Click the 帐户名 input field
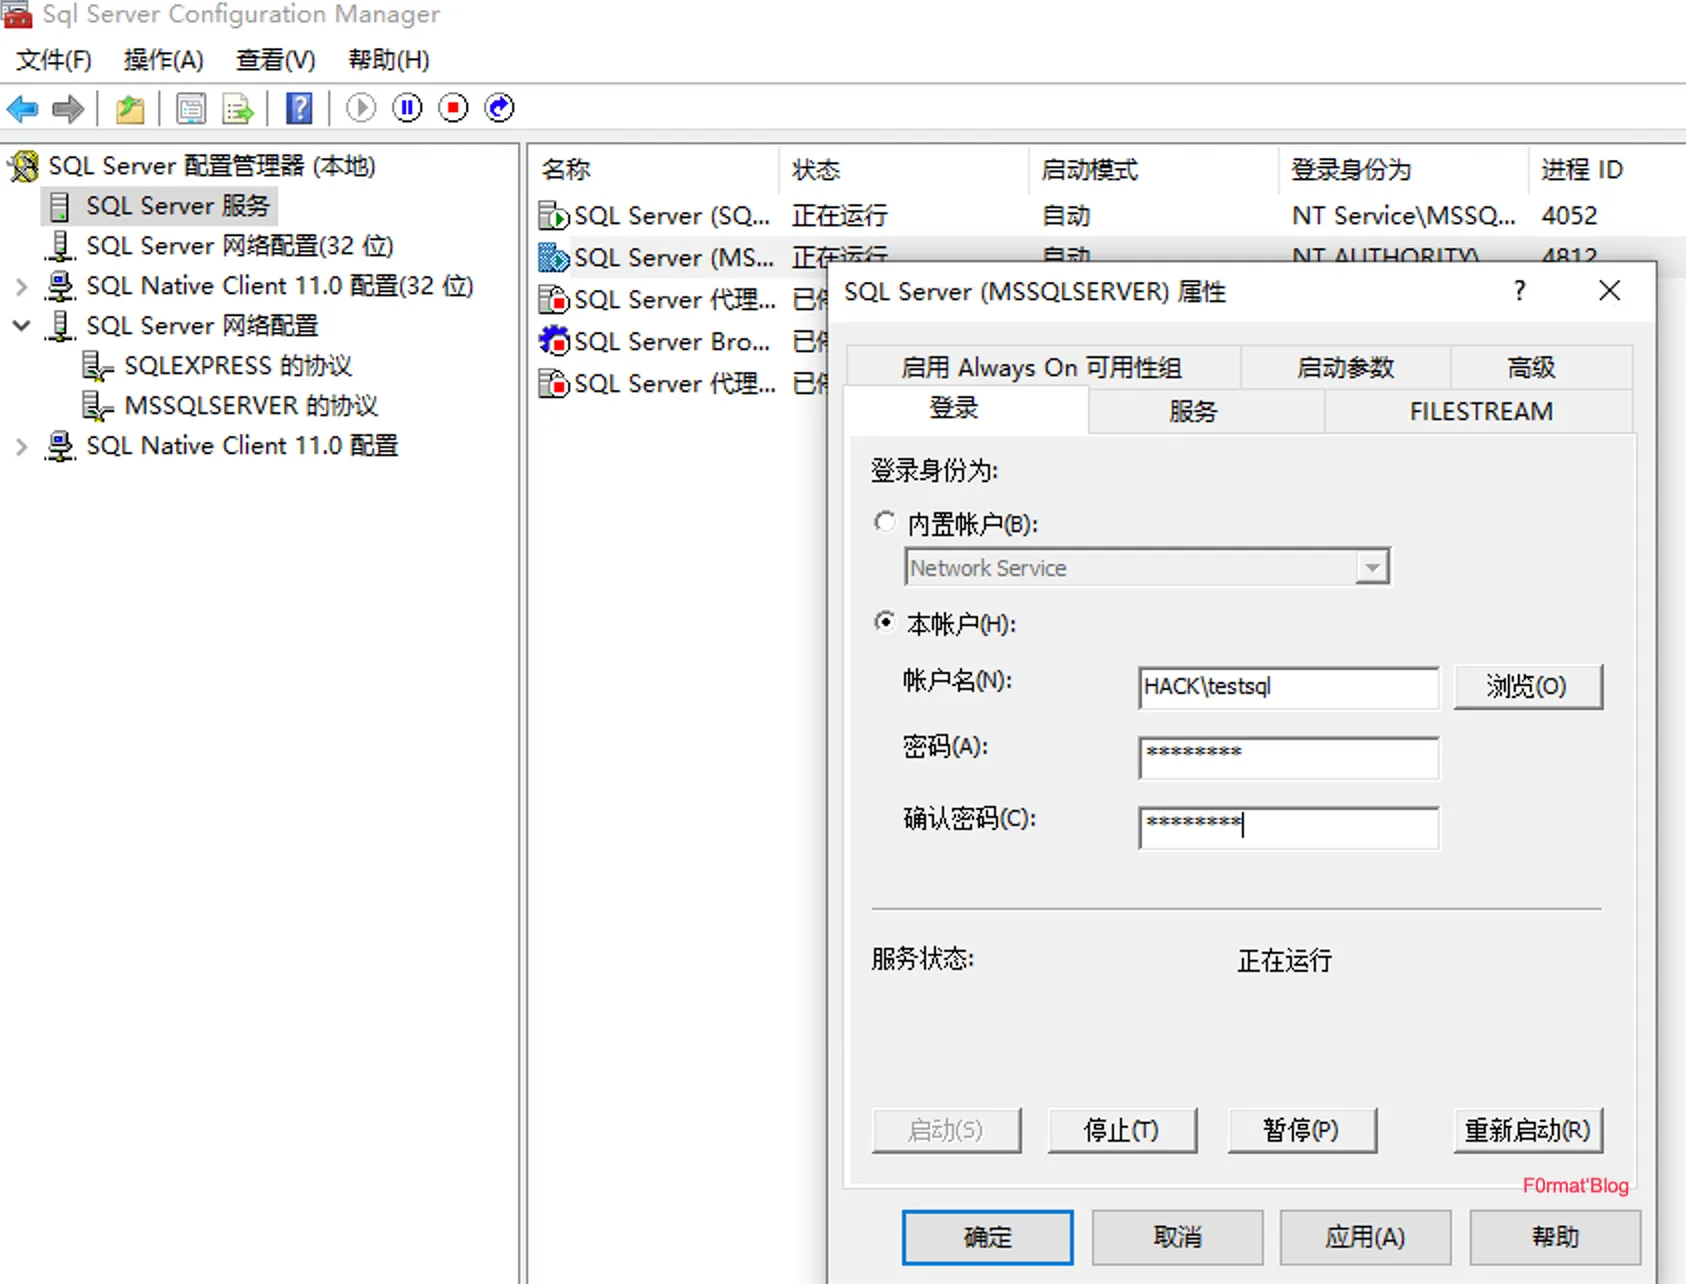Viewport: 1686px width, 1284px height. tap(1288, 687)
